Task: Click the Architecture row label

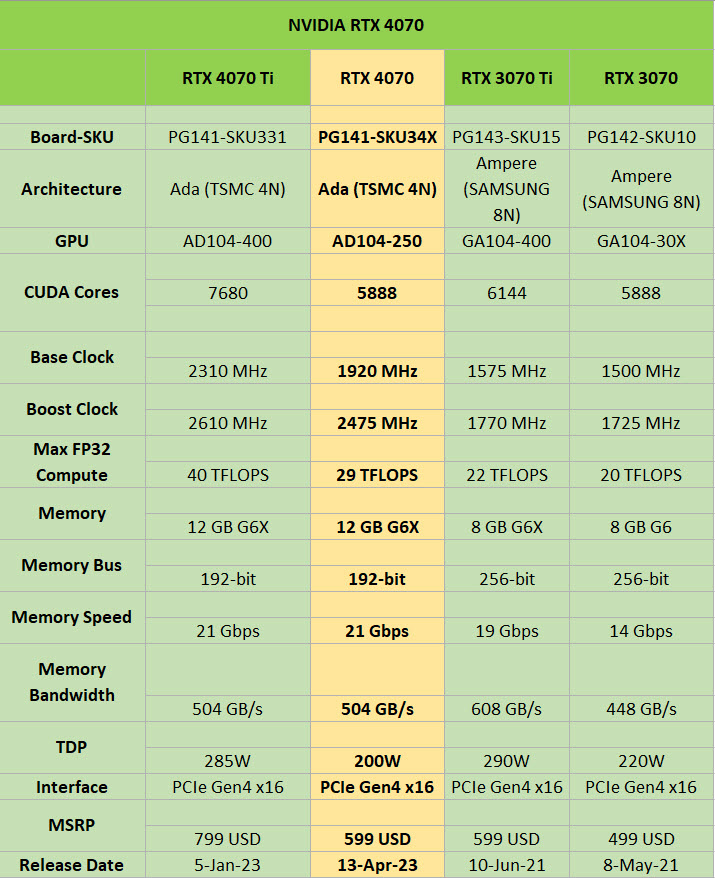Action: coord(72,189)
